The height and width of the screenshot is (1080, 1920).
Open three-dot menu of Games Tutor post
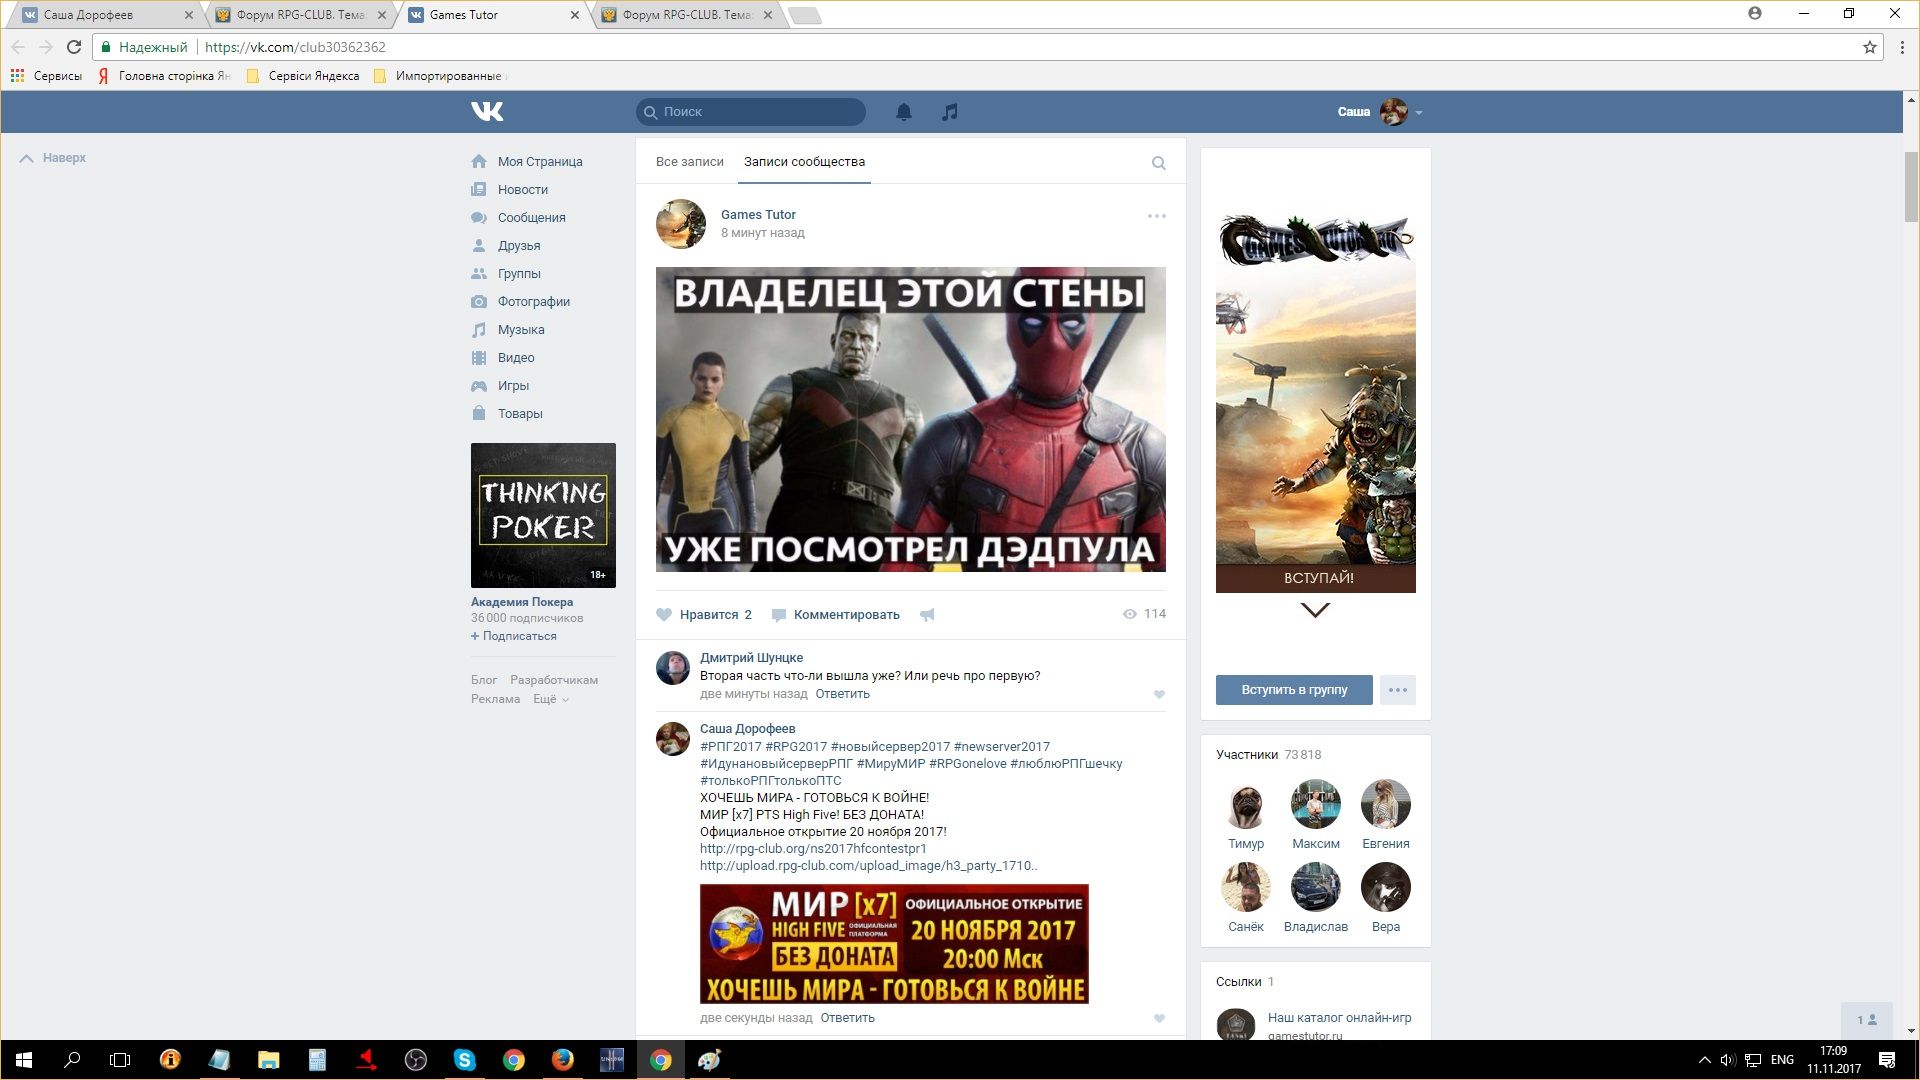(x=1156, y=216)
